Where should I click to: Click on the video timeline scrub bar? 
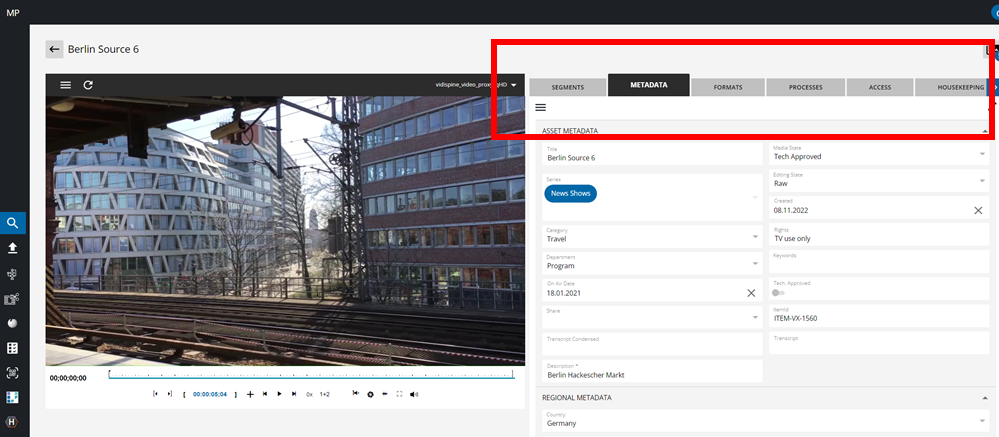coord(310,376)
